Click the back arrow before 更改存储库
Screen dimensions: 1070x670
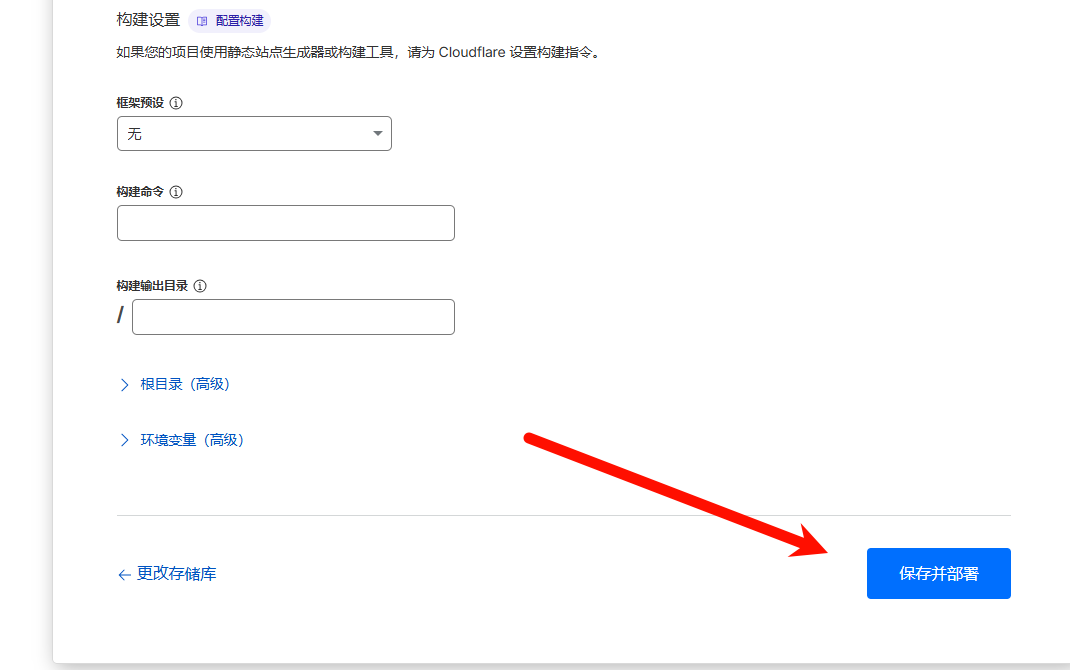[123, 573]
